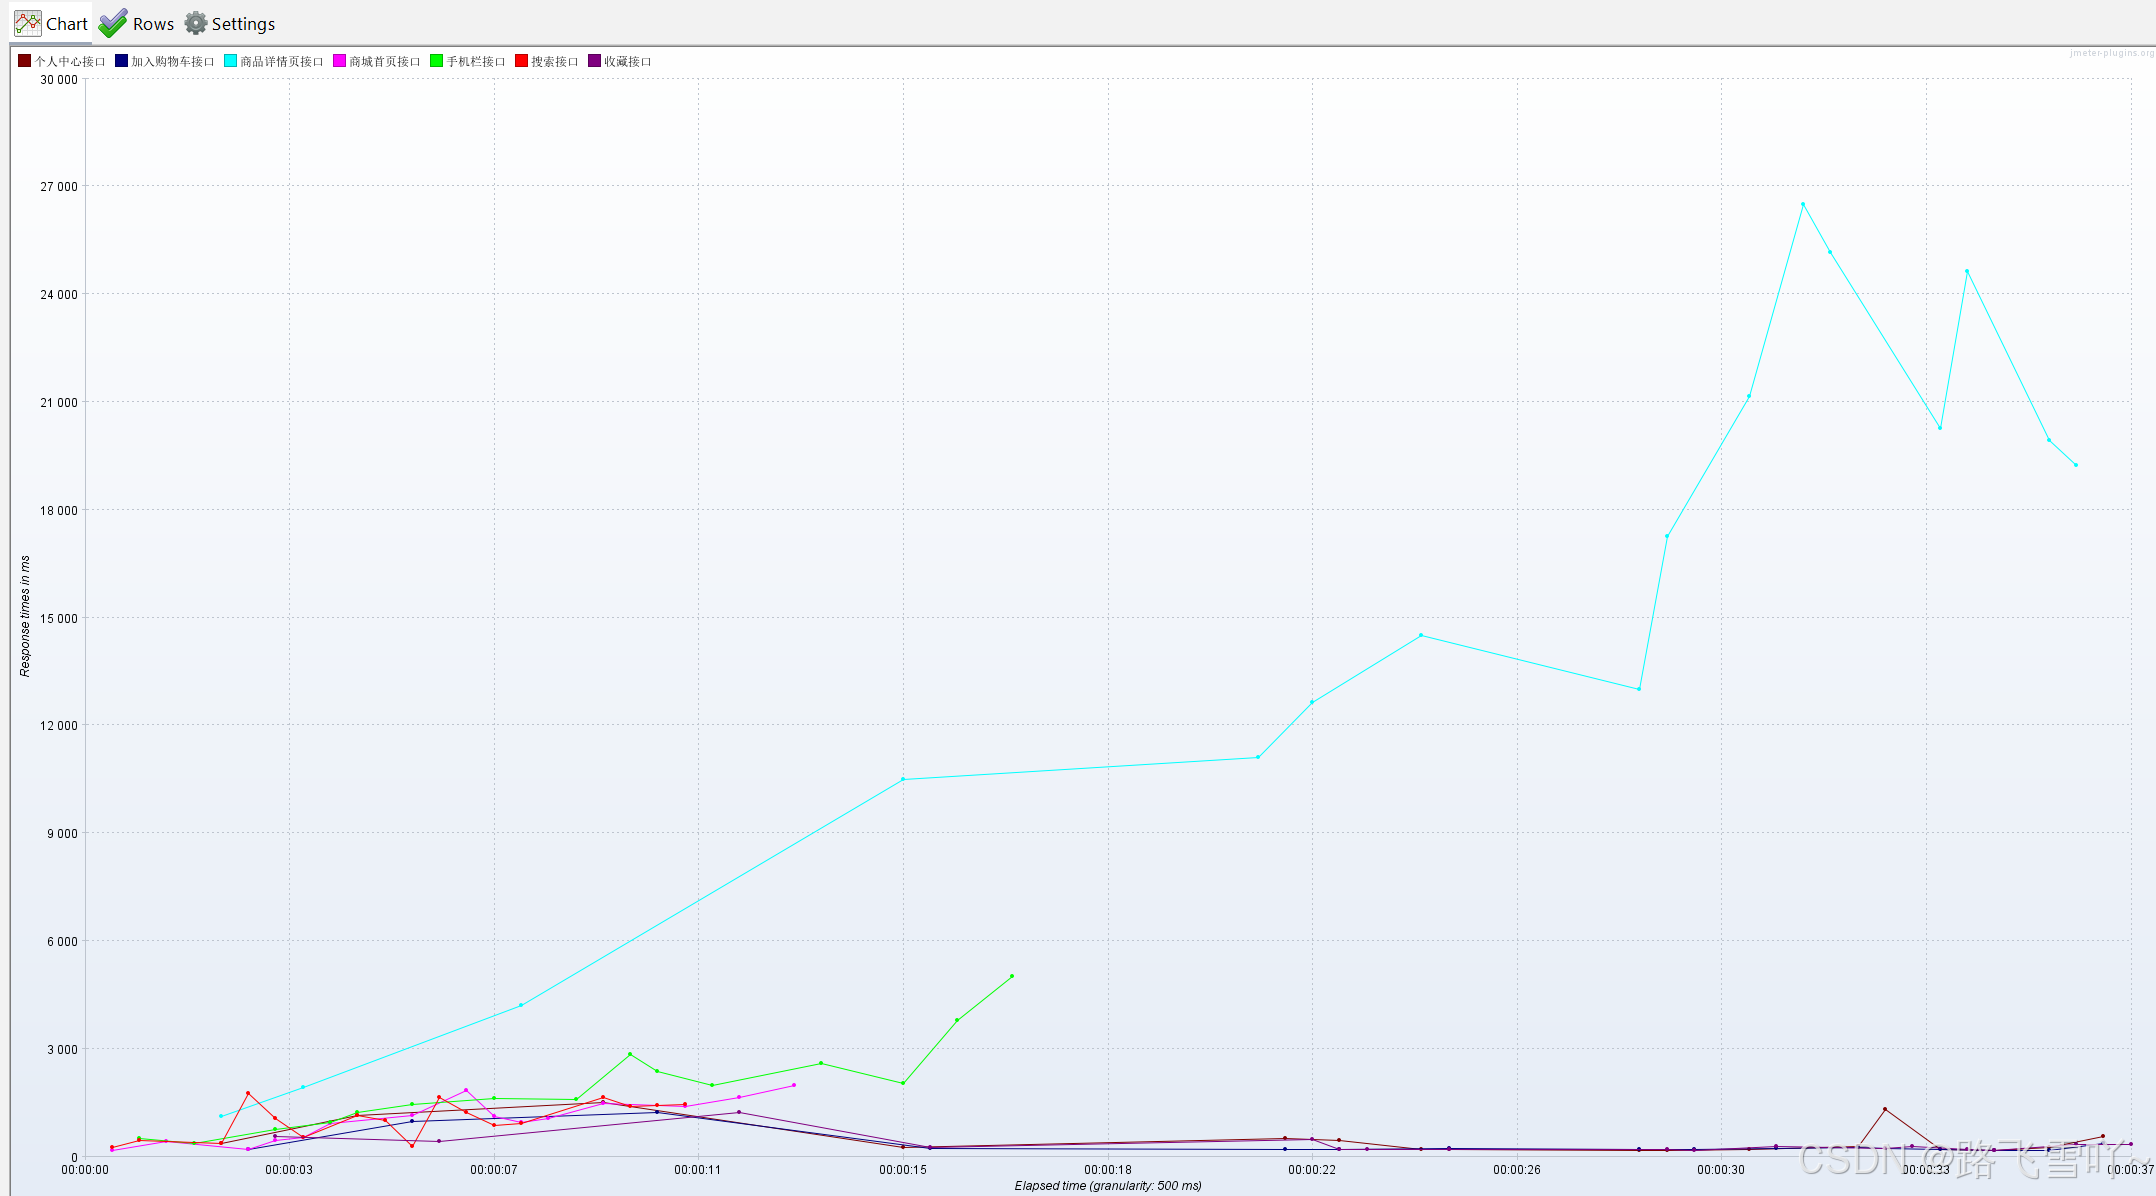Screen dimensions: 2156x1196
Task: Click red 搜索接口 legend swatch
Action: tap(521, 61)
